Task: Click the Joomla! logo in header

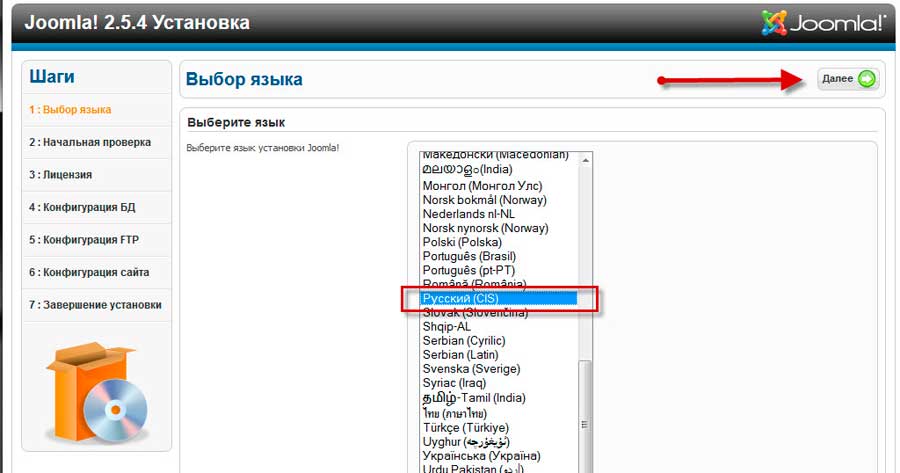Action: [x=824, y=23]
